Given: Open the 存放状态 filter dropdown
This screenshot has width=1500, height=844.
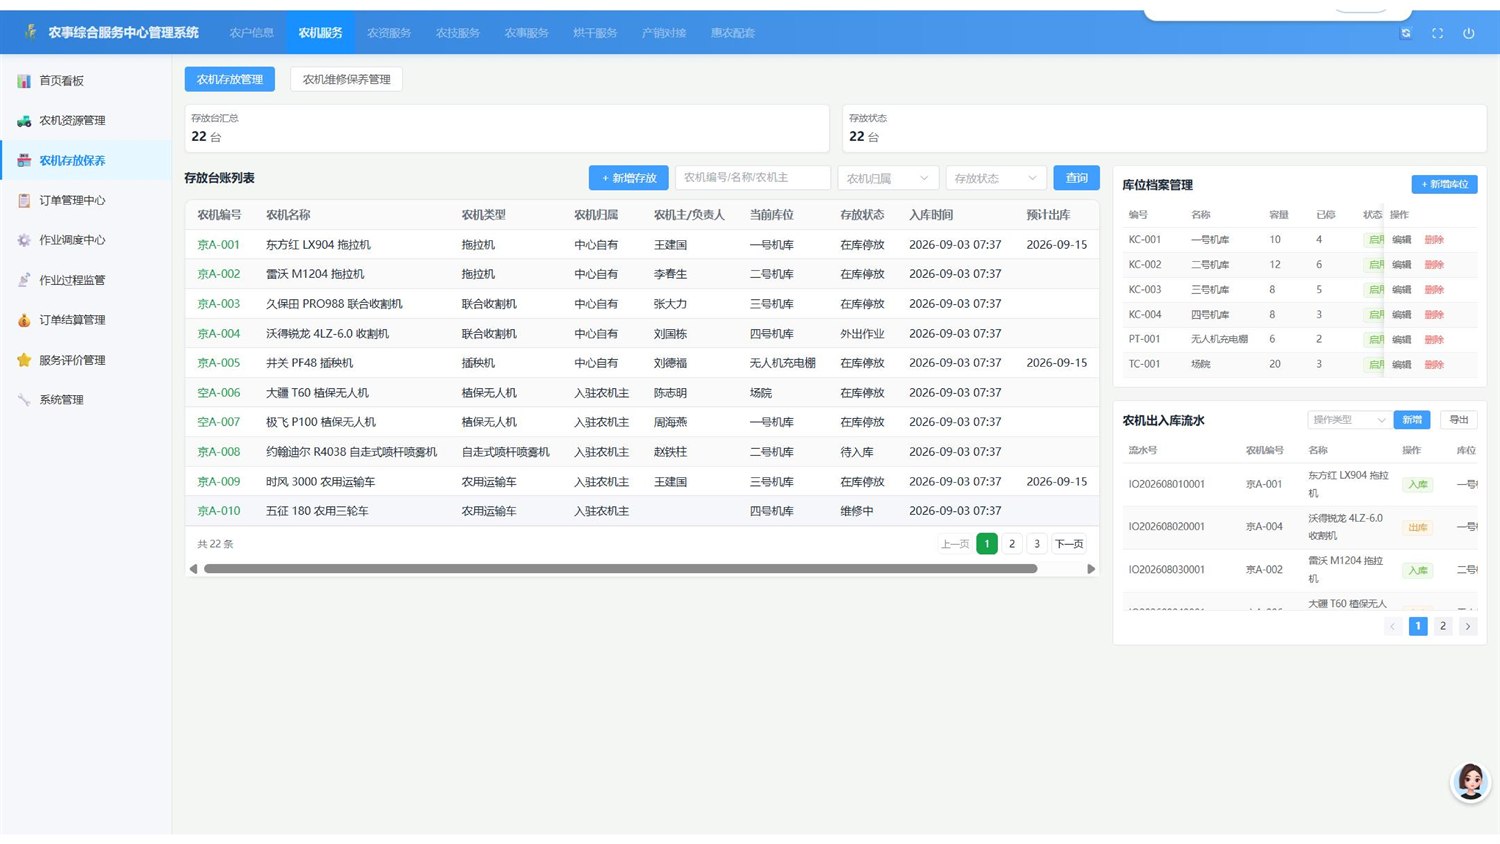Looking at the screenshot, I should pos(996,178).
